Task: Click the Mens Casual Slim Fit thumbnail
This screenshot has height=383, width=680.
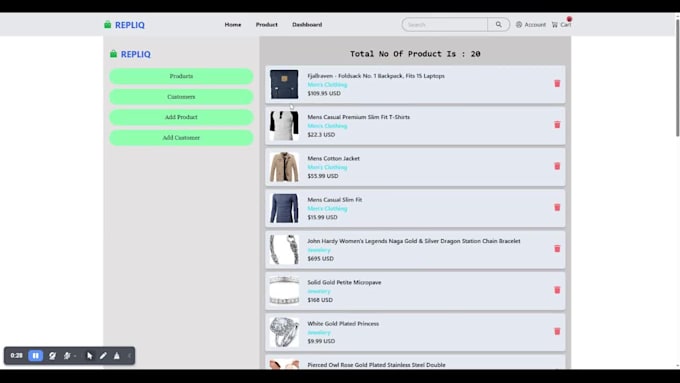Action: [284, 208]
